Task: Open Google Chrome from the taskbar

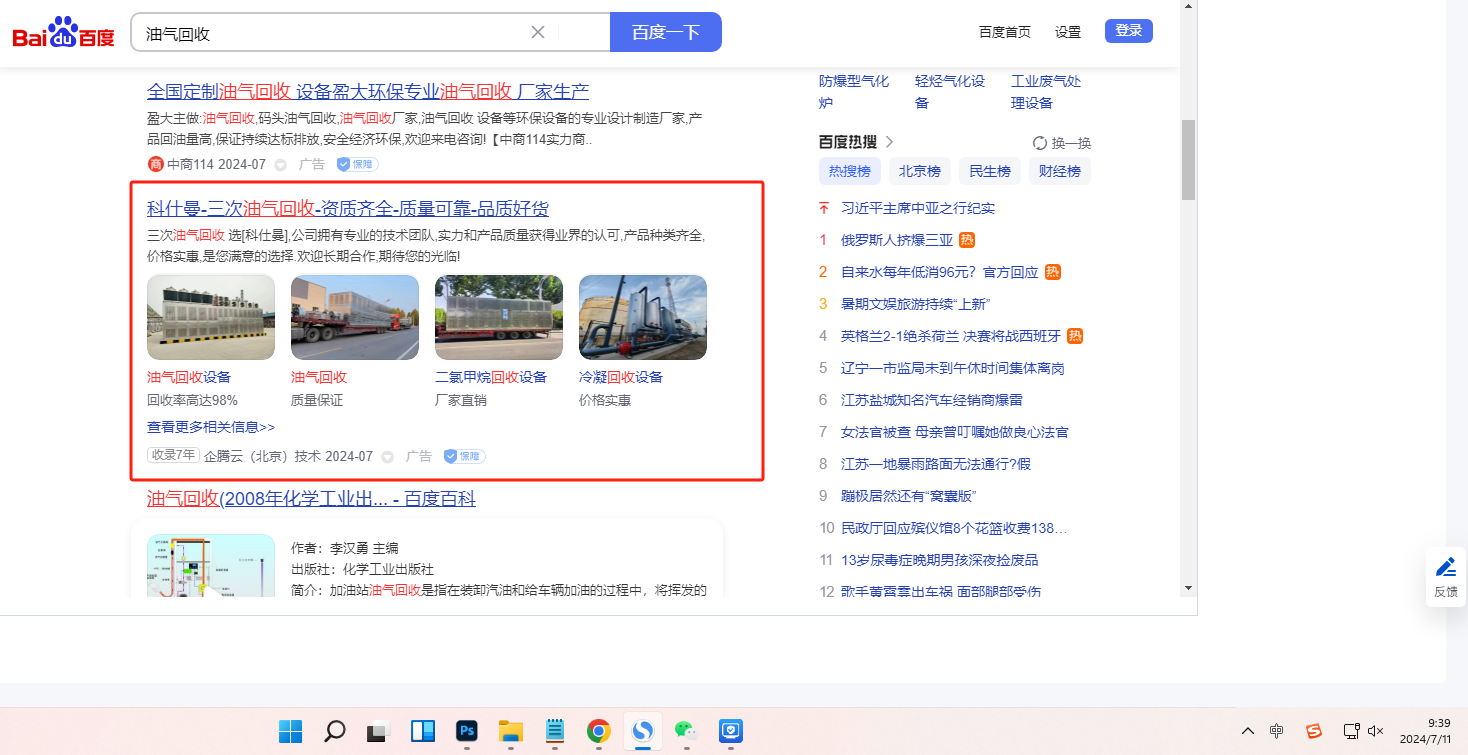Action: point(598,731)
